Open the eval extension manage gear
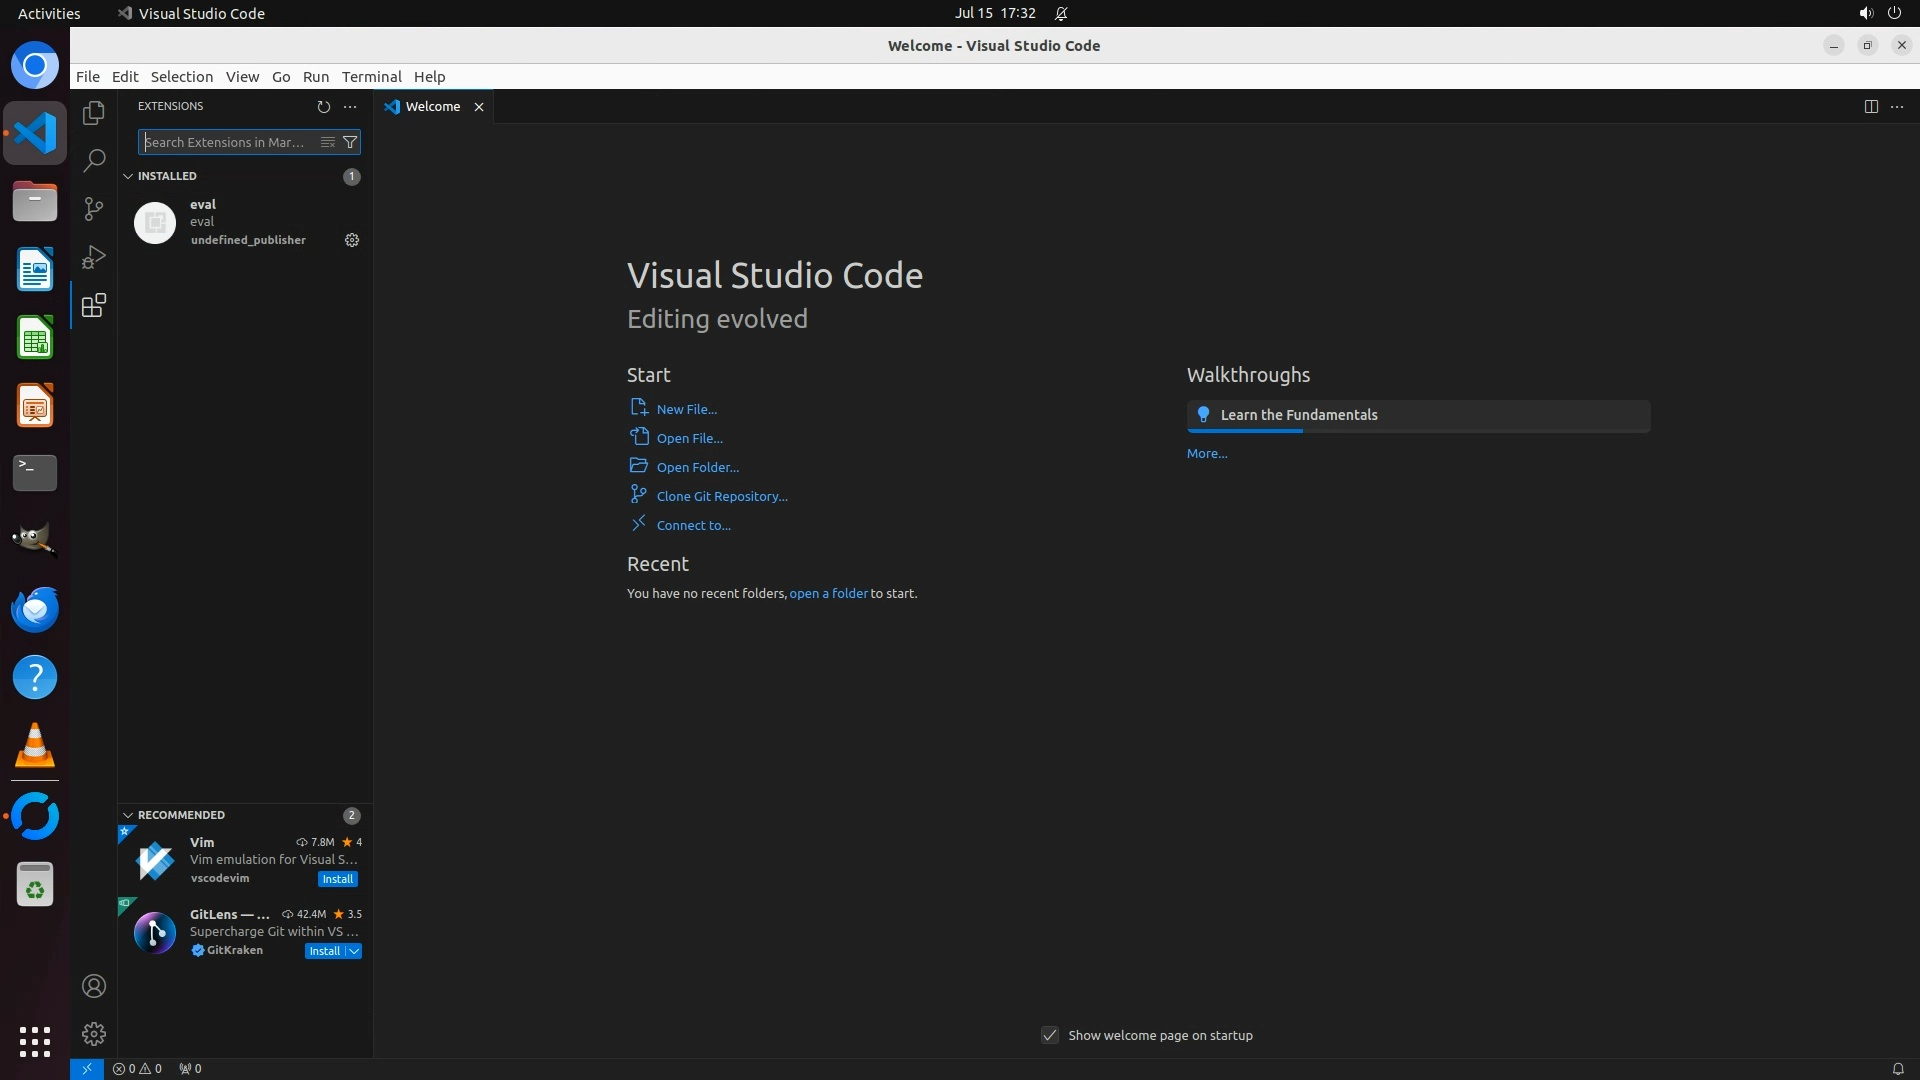1920x1080 pixels. pos(352,240)
